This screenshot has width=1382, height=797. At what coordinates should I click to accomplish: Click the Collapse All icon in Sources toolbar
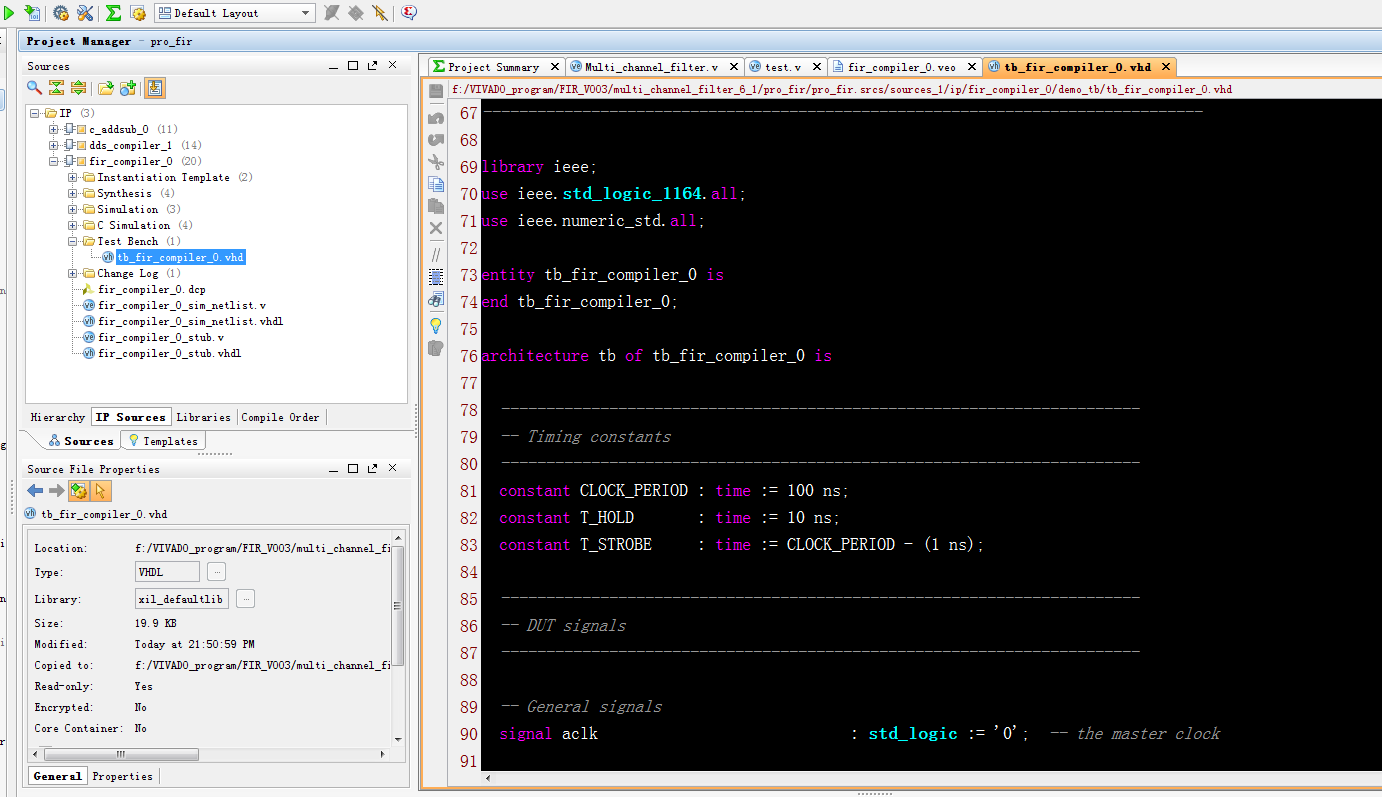(56, 88)
